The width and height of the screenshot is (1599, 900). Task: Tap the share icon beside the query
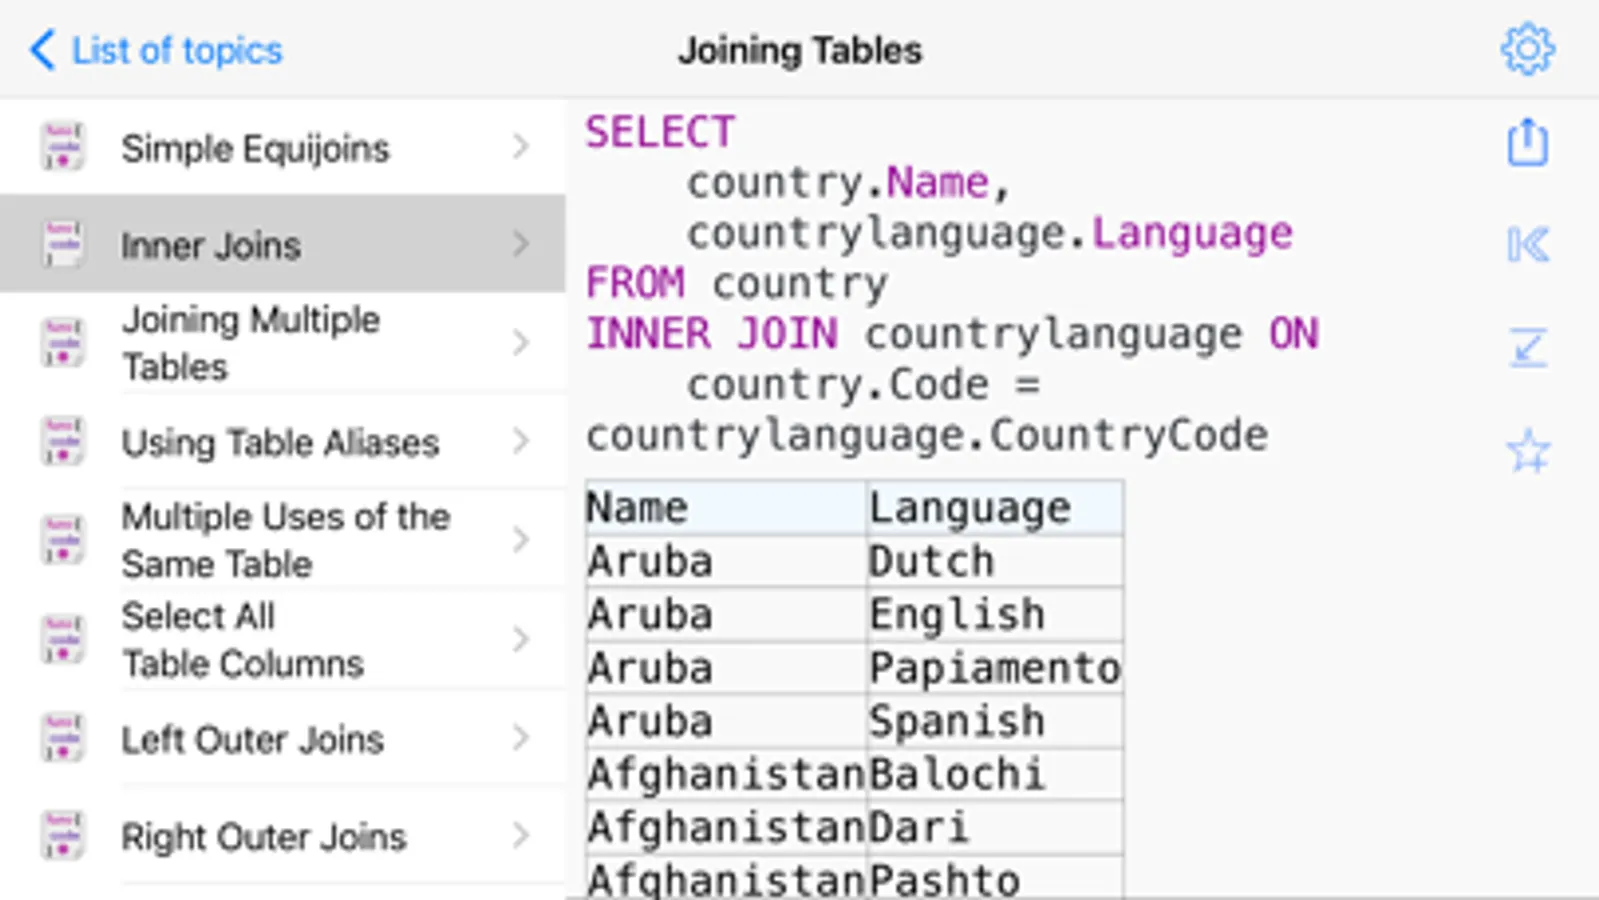1527,142
